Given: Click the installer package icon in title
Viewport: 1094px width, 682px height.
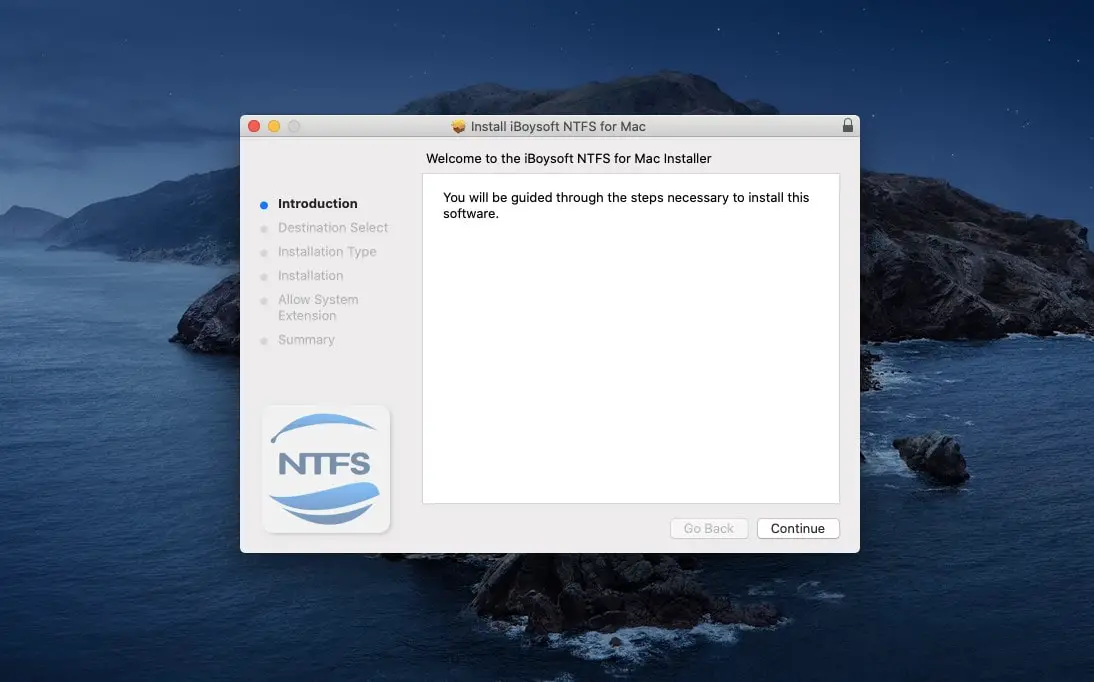Looking at the screenshot, I should tap(458, 126).
